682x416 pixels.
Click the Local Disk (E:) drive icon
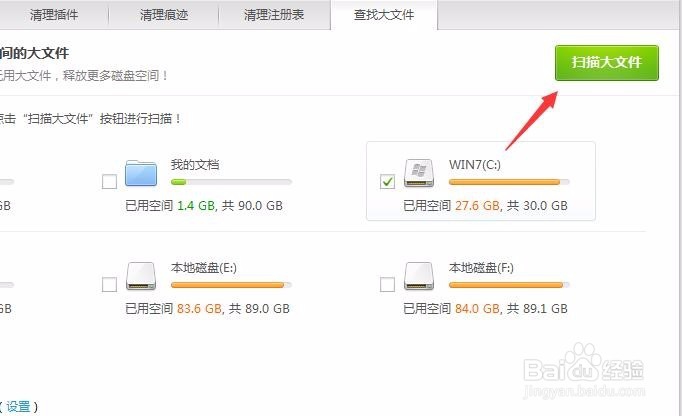click(x=141, y=276)
